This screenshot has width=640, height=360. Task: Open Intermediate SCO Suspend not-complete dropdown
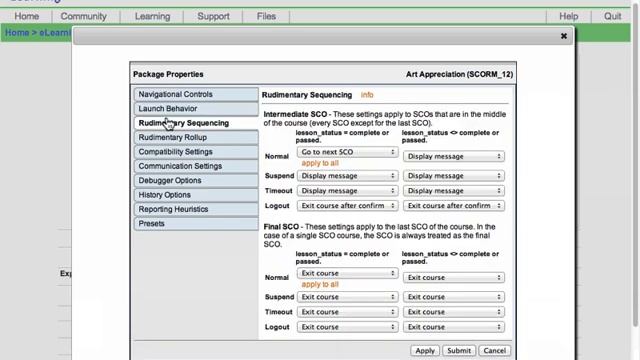tap(453, 176)
